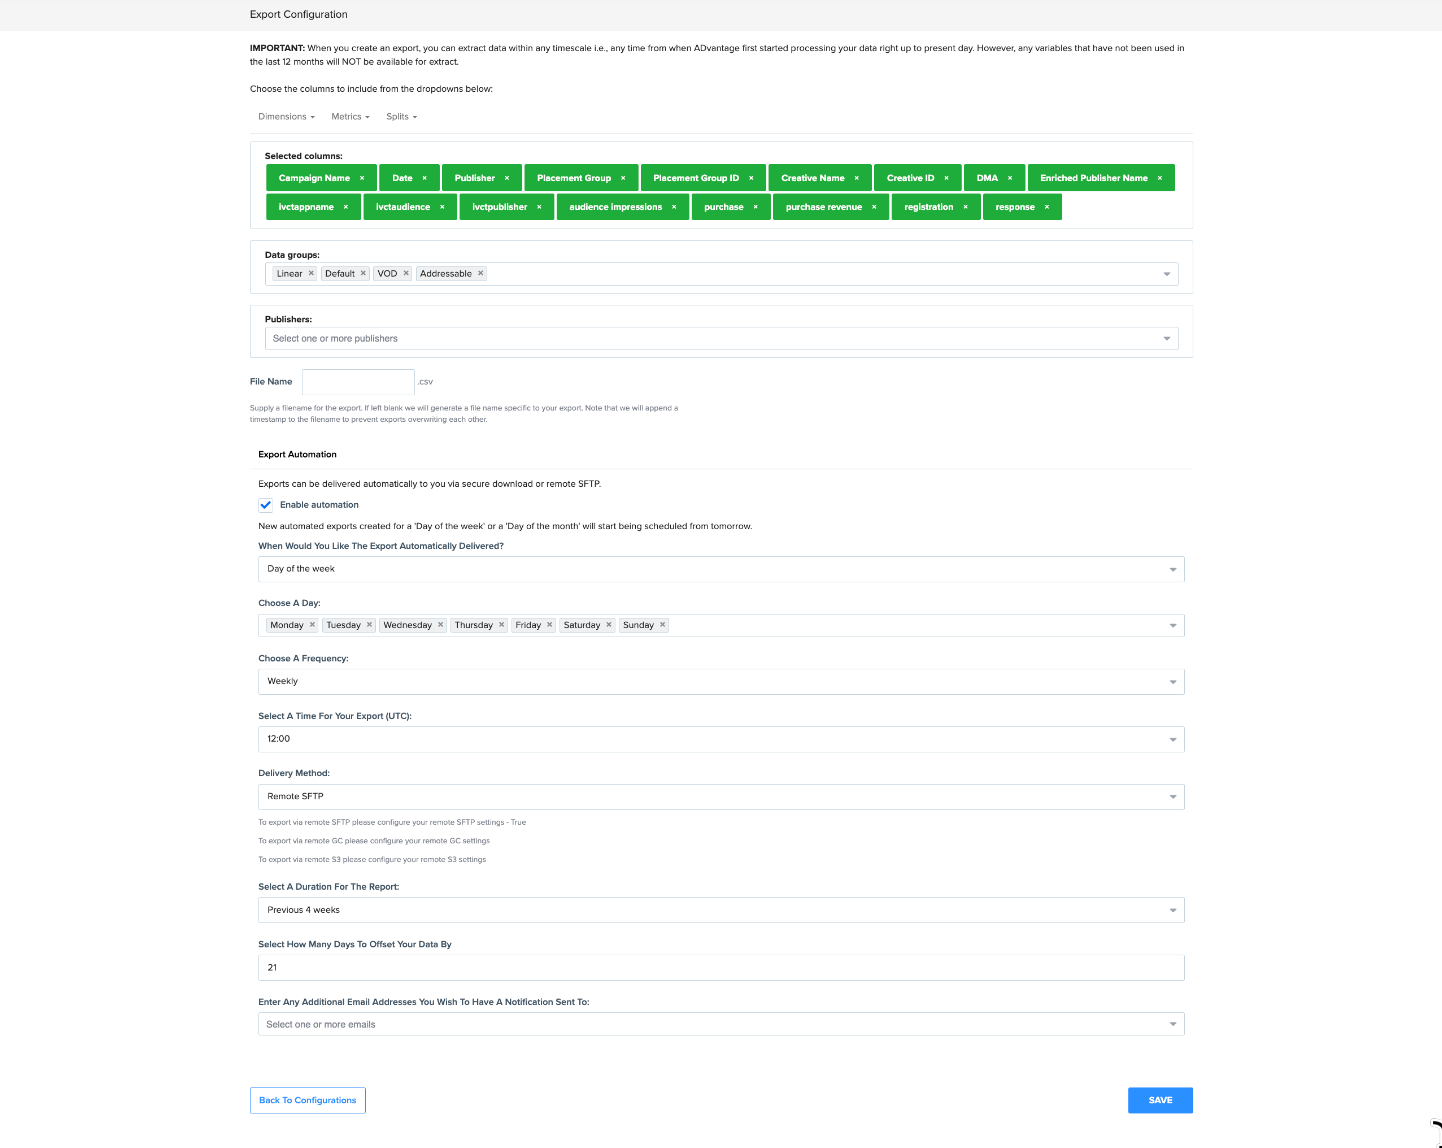Expand the Choose A Frequency dropdown
The width and height of the screenshot is (1442, 1148).
(x=720, y=682)
